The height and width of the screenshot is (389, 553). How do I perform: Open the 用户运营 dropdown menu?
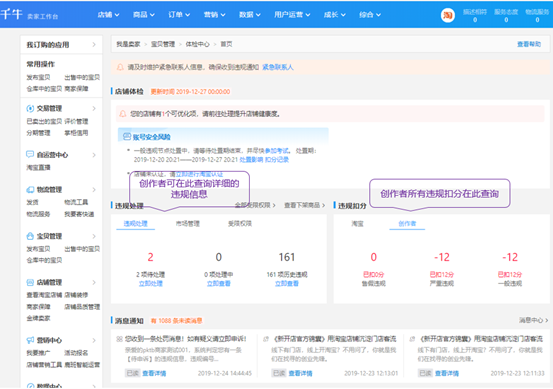point(292,15)
